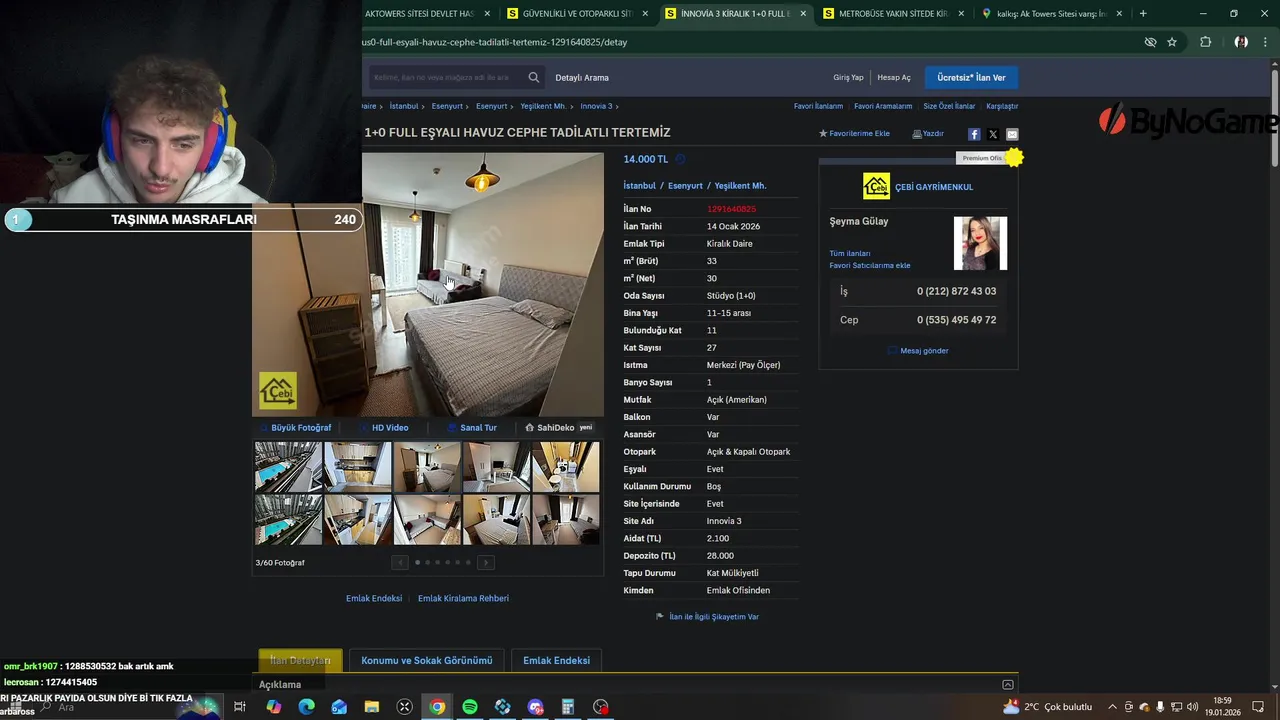Open Copilot from the taskbar
The image size is (1280, 720).
click(274, 707)
